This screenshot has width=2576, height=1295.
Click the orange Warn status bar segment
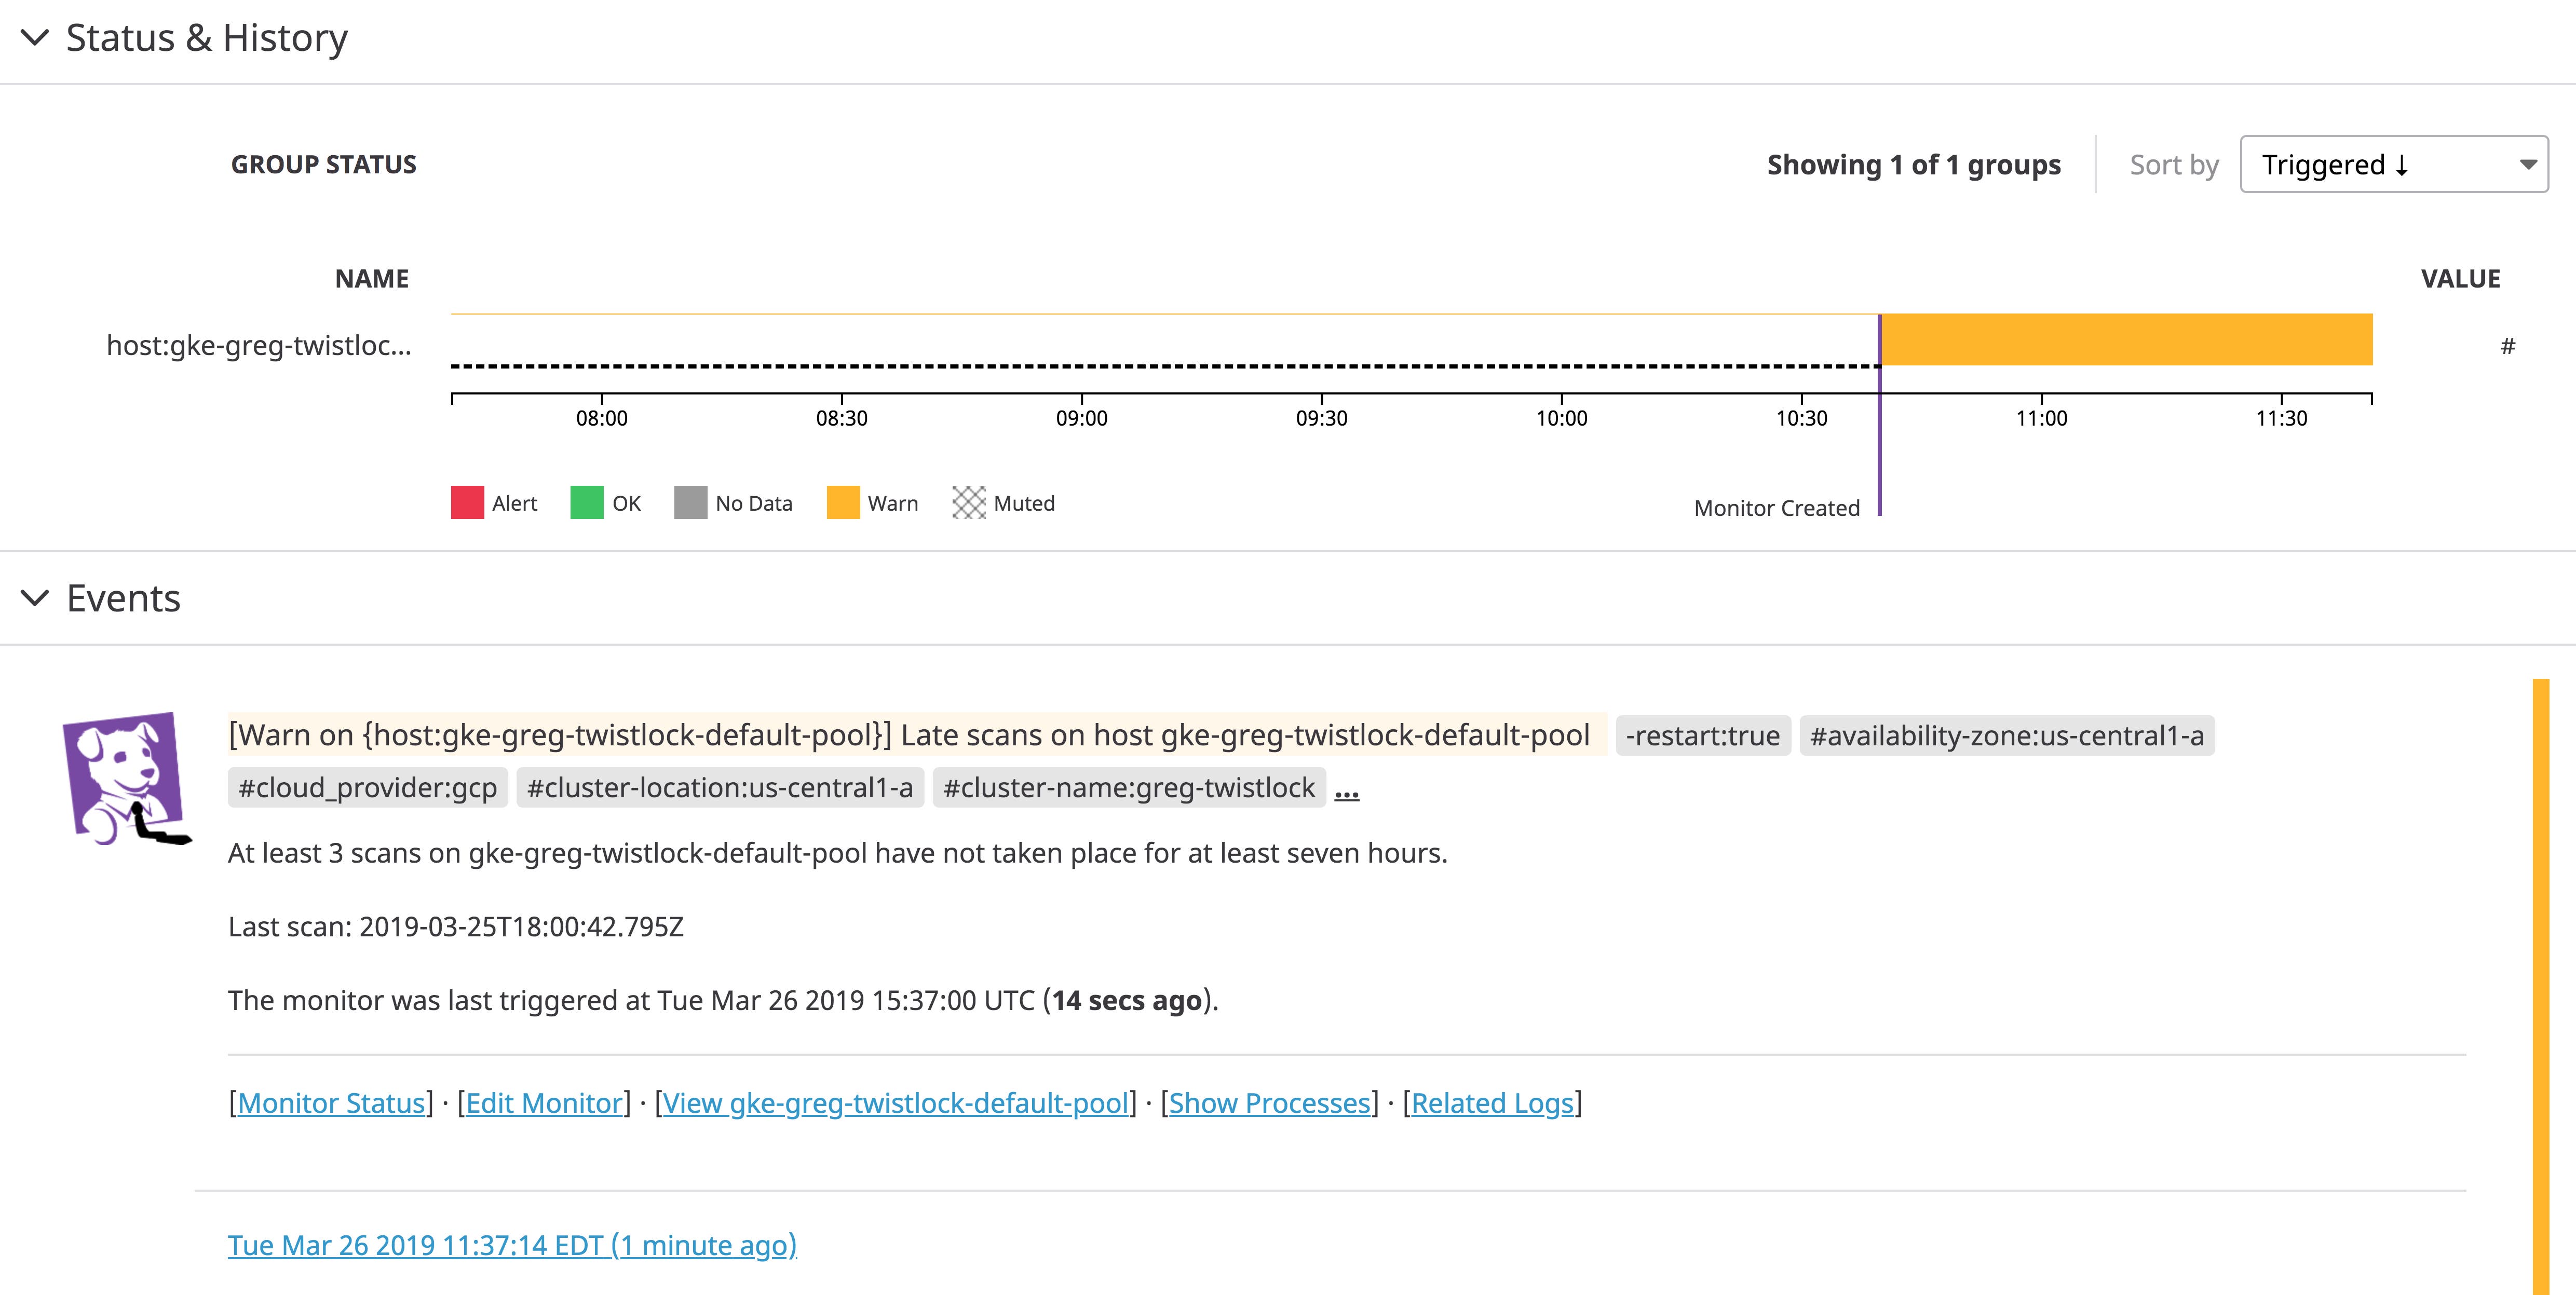tap(2126, 340)
